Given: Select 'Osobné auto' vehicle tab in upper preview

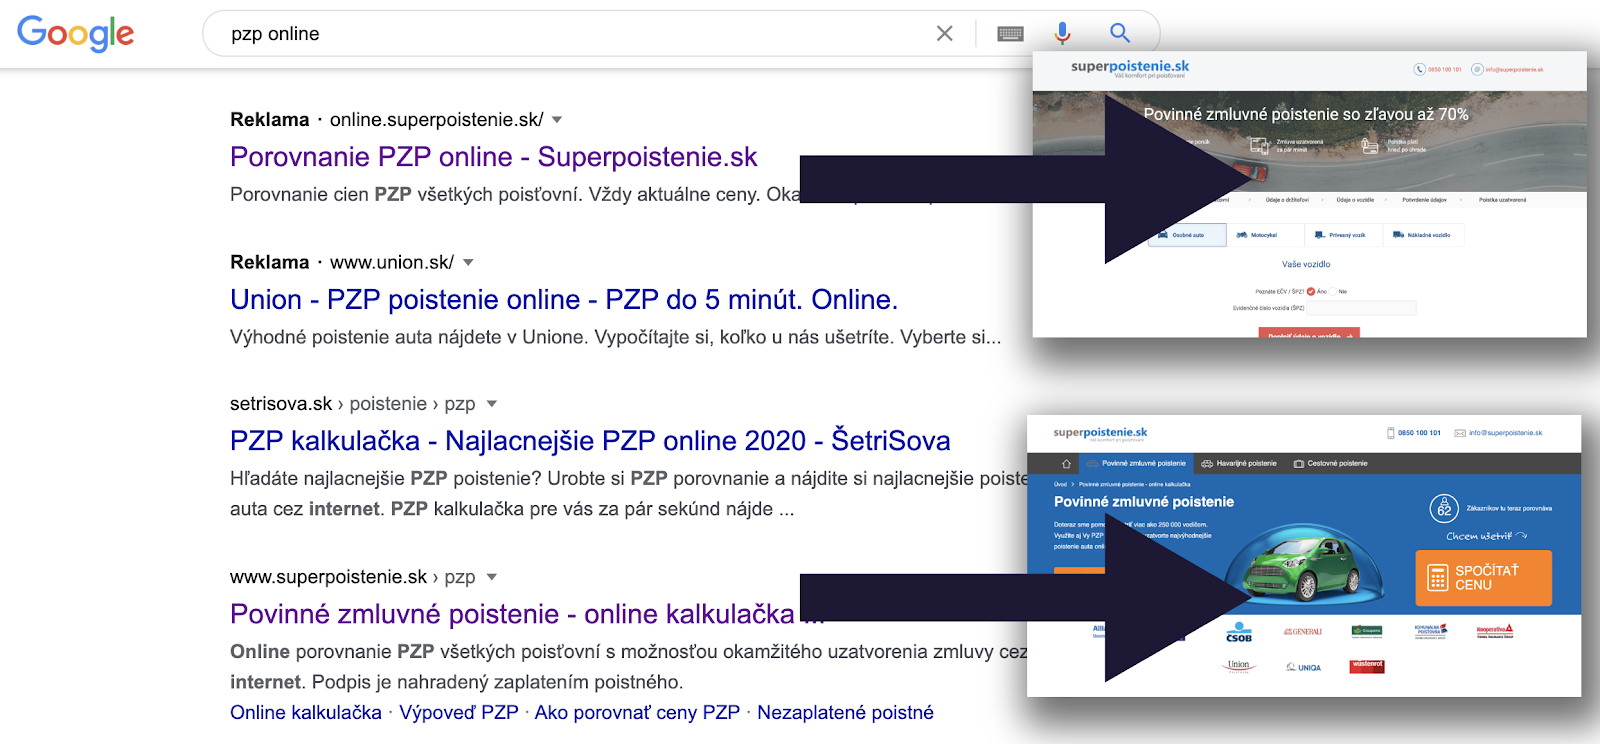Looking at the screenshot, I should (x=1187, y=235).
